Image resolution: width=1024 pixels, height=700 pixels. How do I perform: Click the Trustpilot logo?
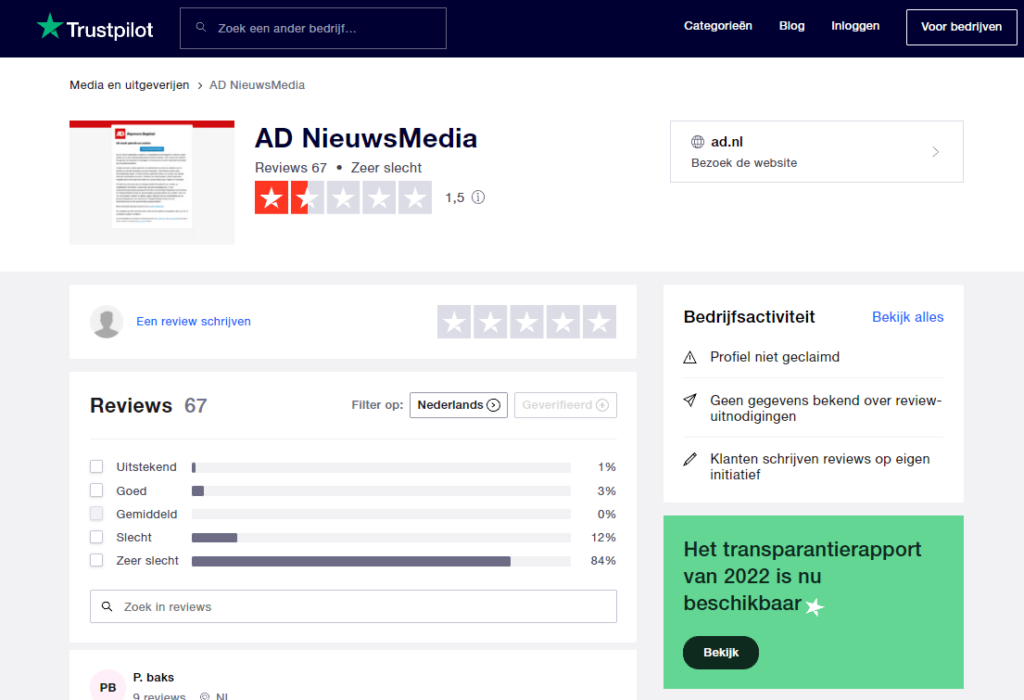tap(95, 27)
